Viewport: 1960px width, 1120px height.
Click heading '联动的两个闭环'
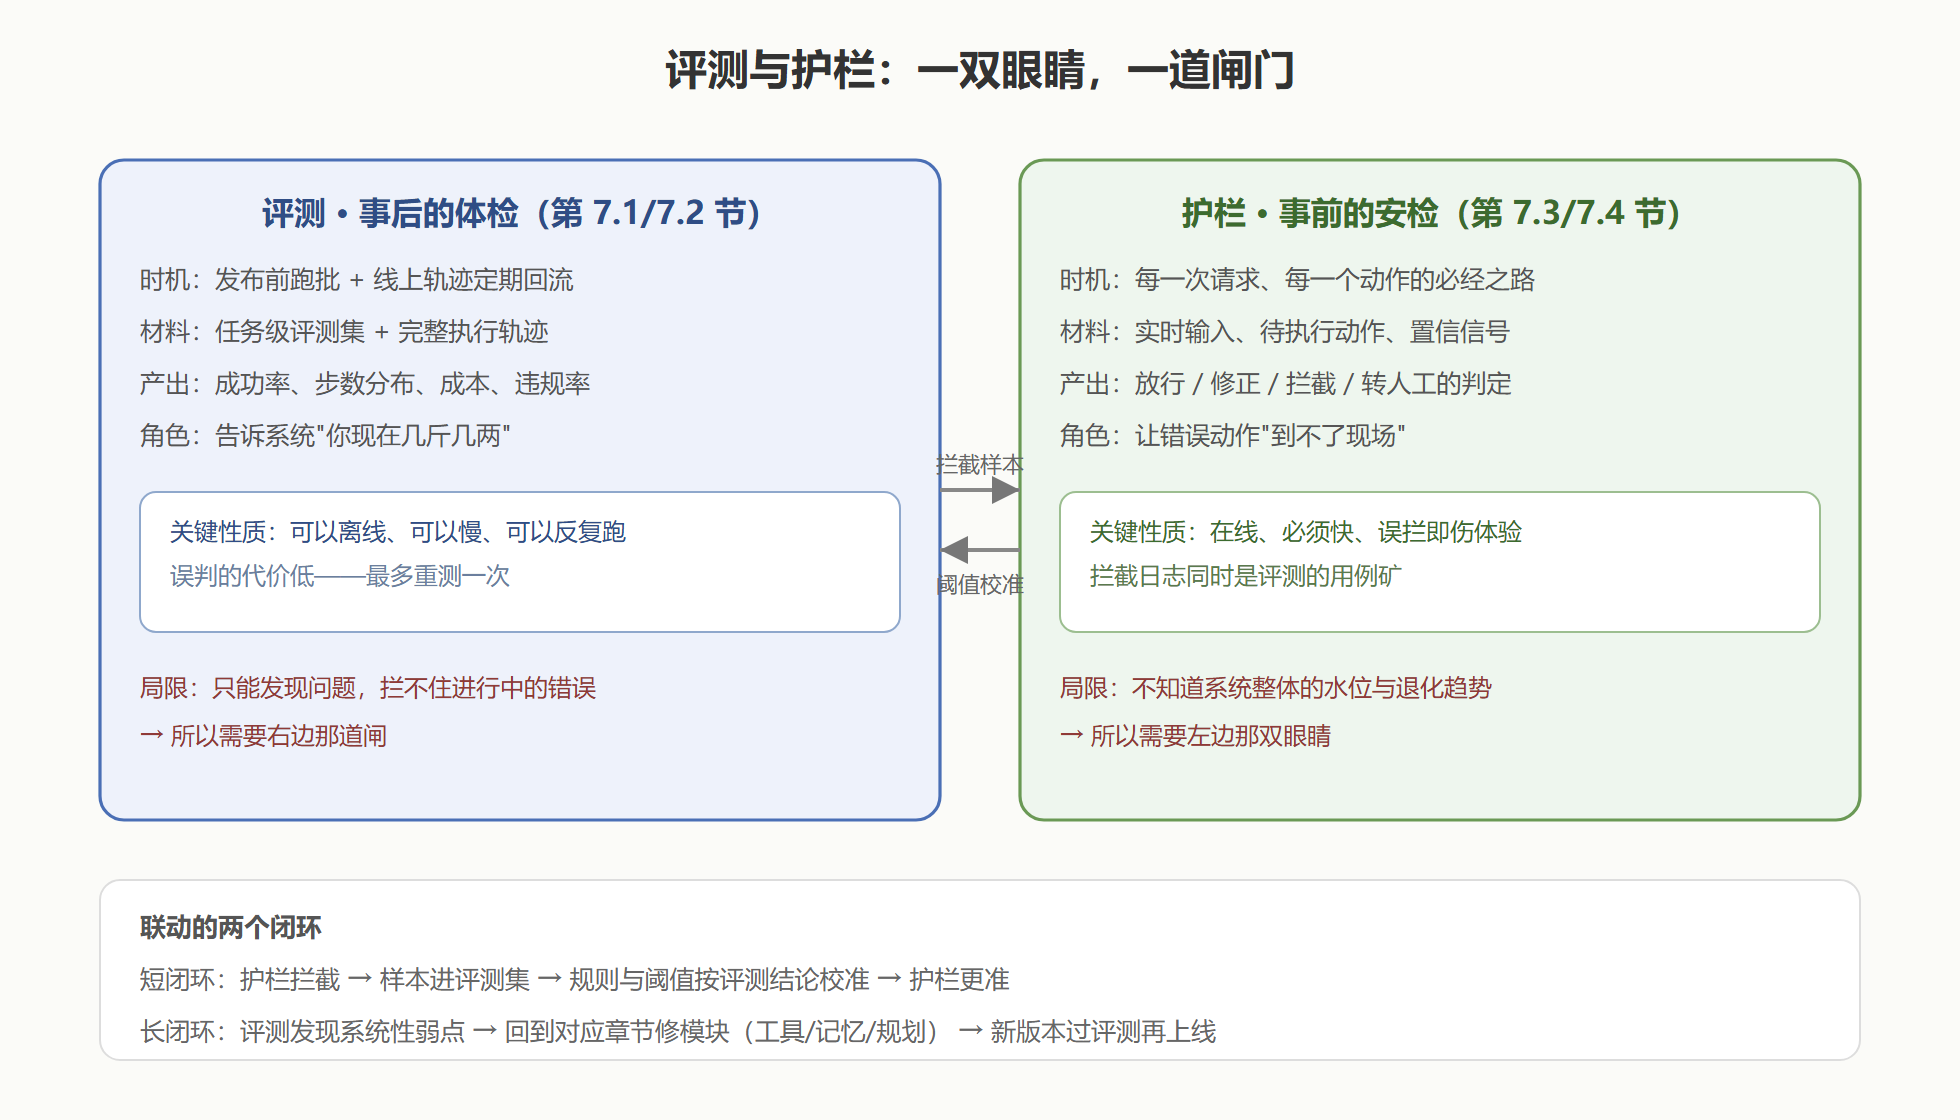[231, 928]
